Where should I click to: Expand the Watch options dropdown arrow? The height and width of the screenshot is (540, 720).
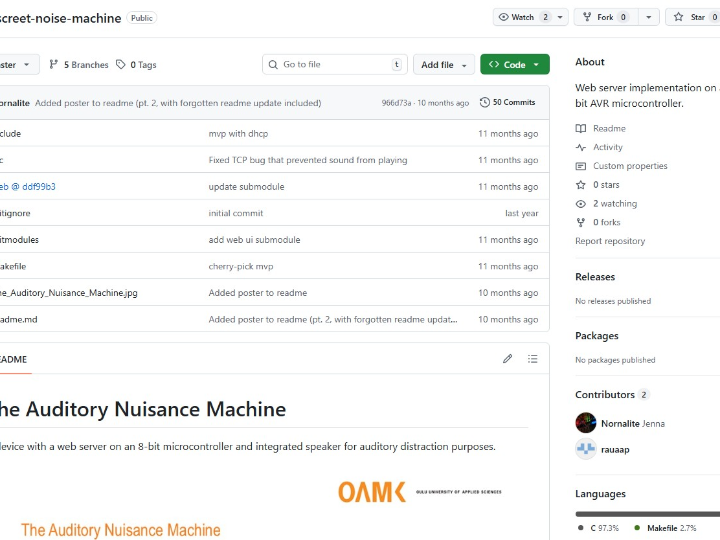[559, 17]
